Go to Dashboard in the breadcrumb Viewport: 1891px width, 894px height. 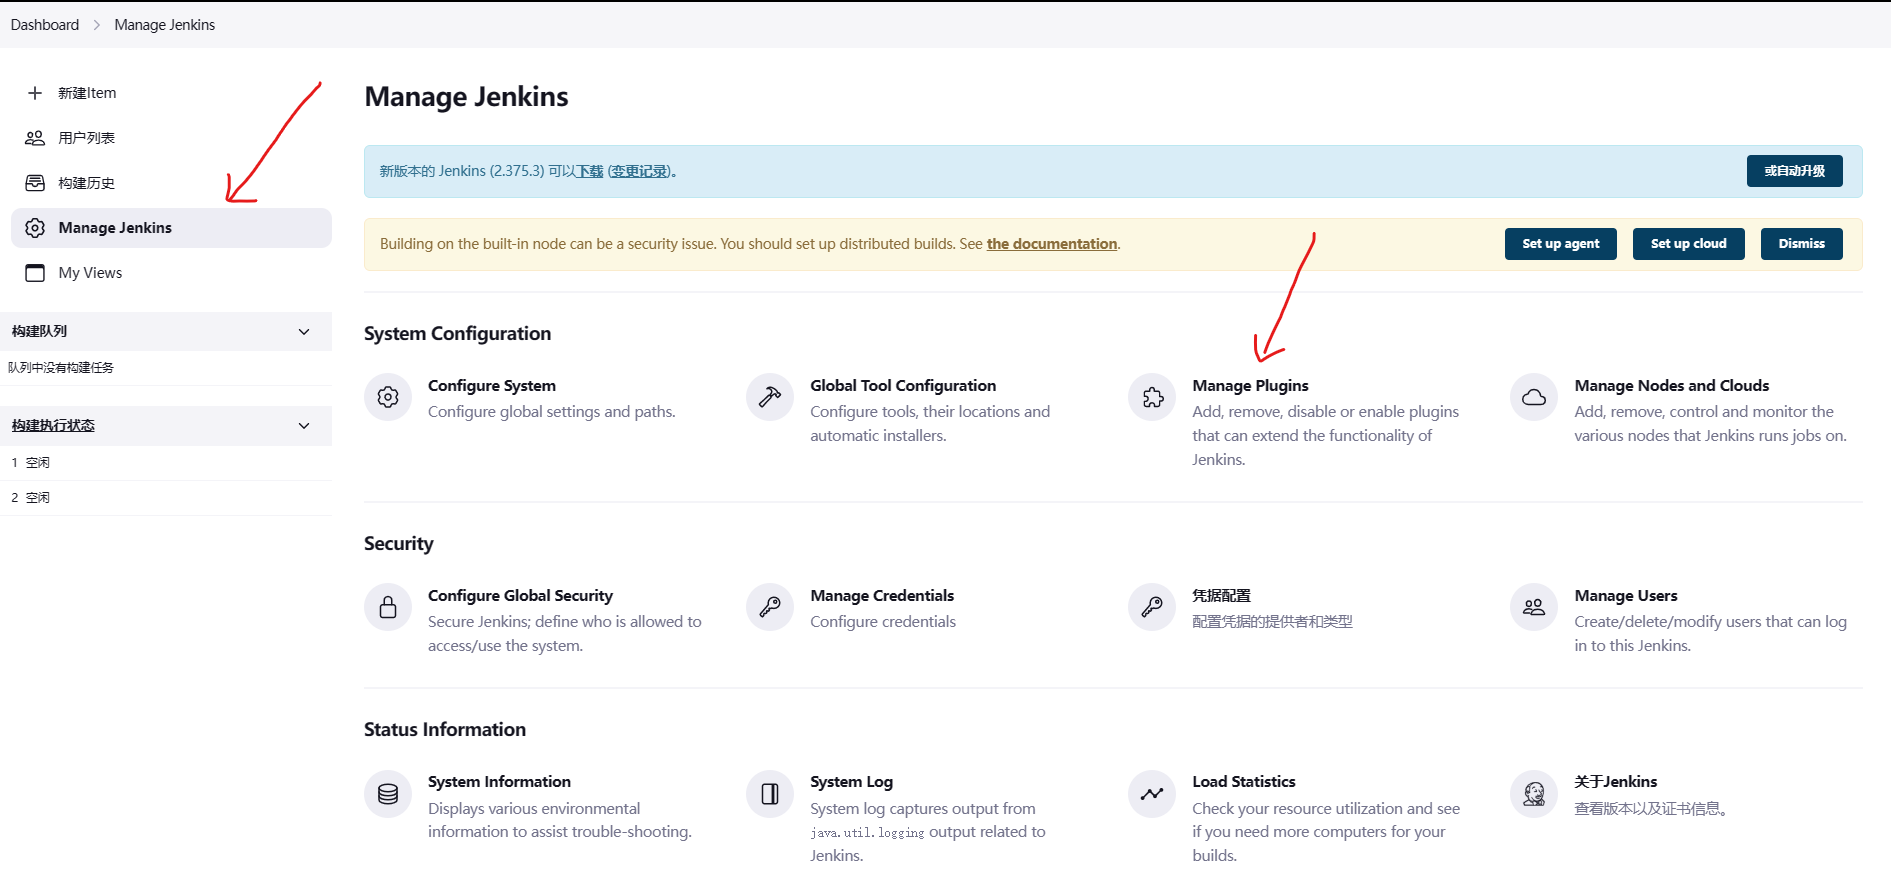45,25
